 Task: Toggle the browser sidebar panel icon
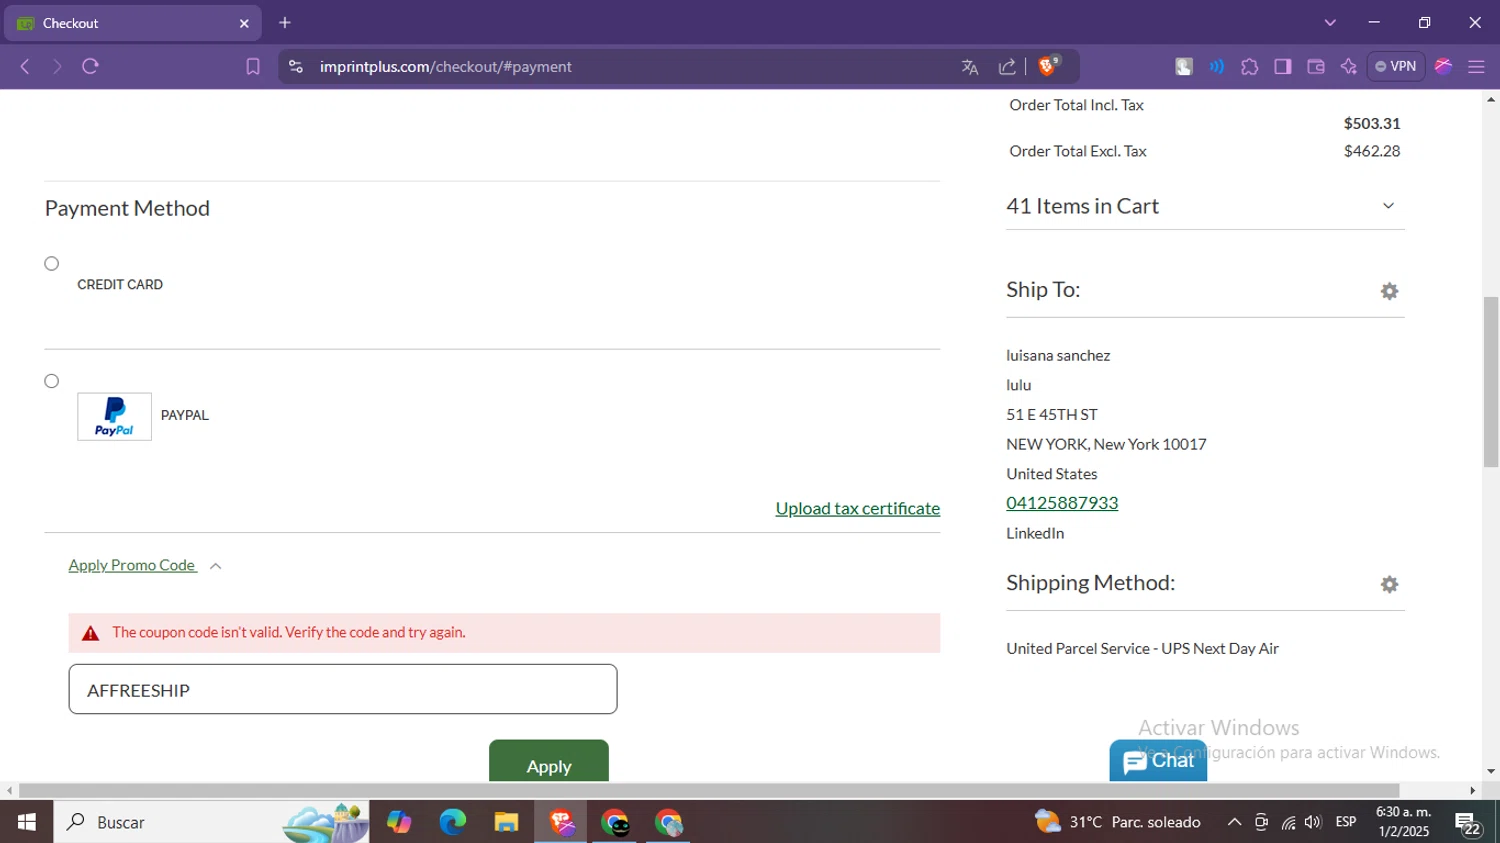[1283, 67]
